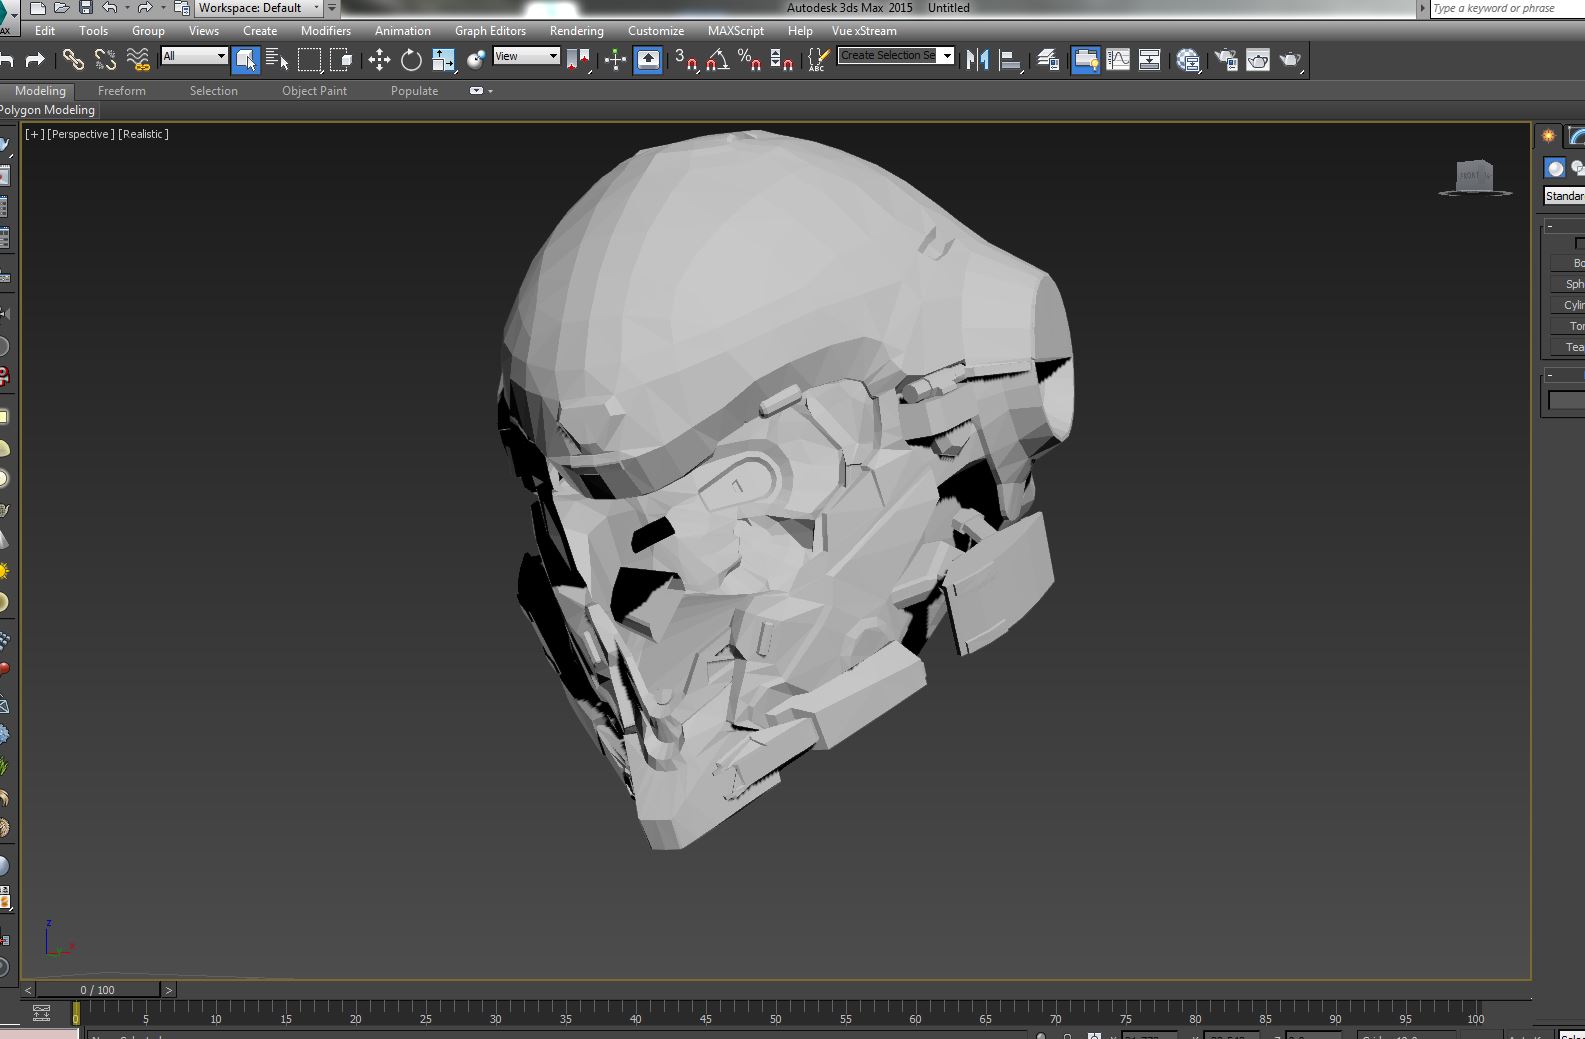Toggle Keyboard Shortcut Override
Screen dimensions: 1585x1039
coord(648,60)
